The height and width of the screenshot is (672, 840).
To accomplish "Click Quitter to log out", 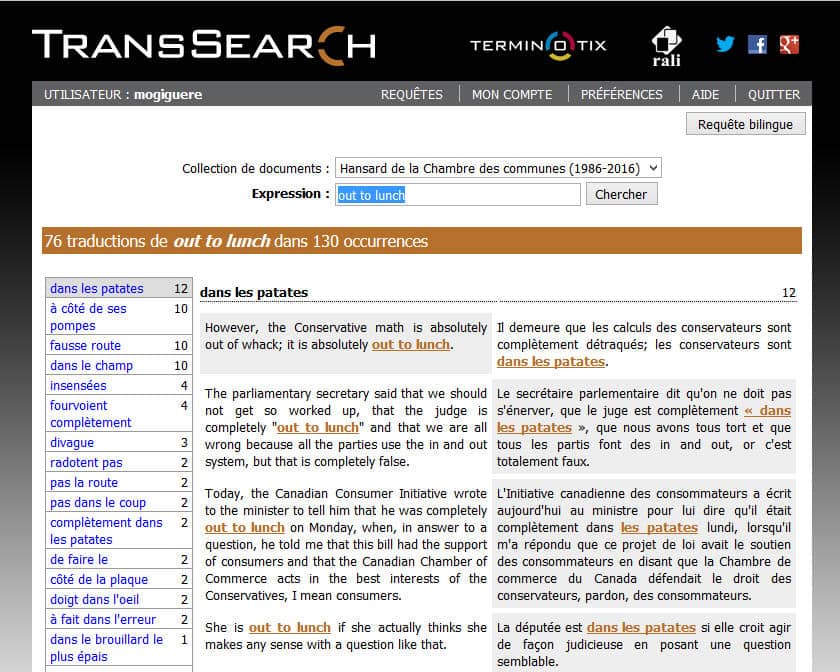I will pyautogui.click(x=774, y=94).
